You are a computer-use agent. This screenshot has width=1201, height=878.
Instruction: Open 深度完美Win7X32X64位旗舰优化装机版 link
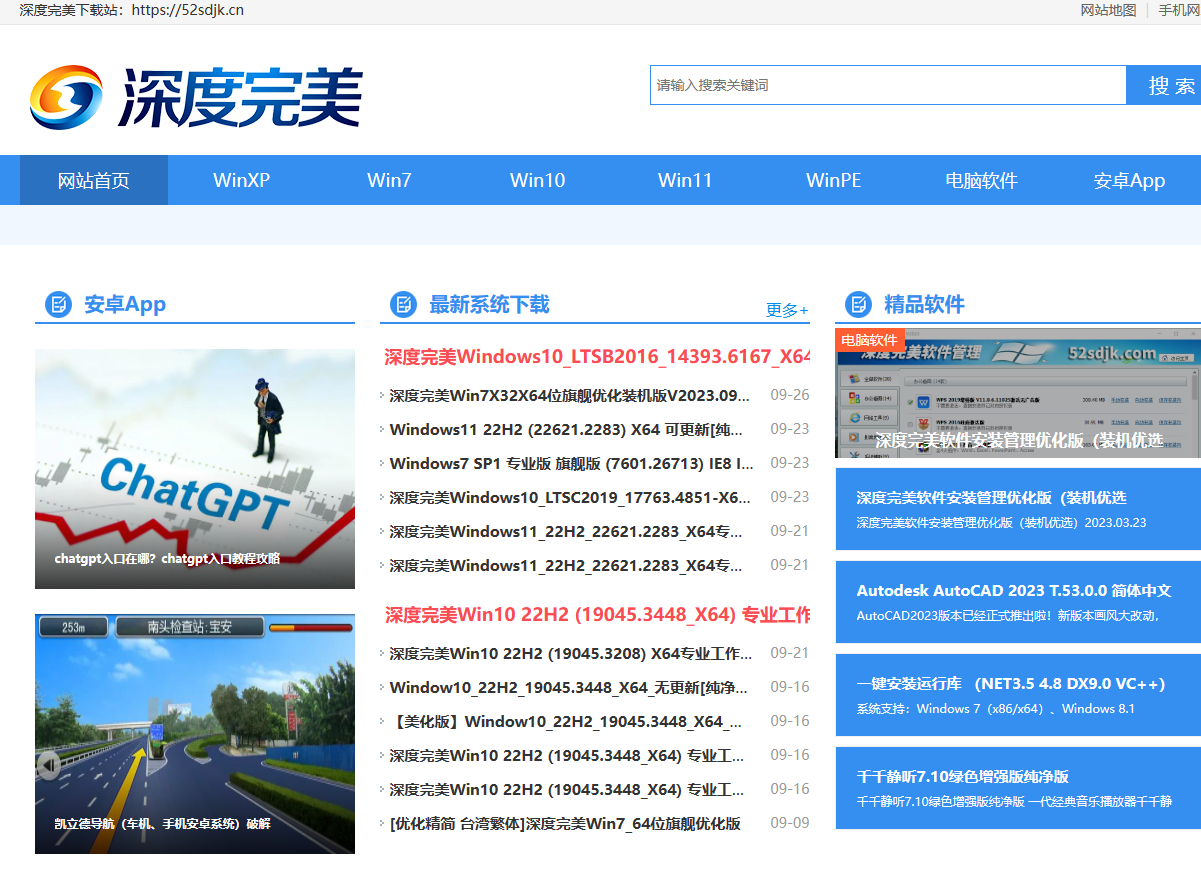pyautogui.click(x=569, y=395)
